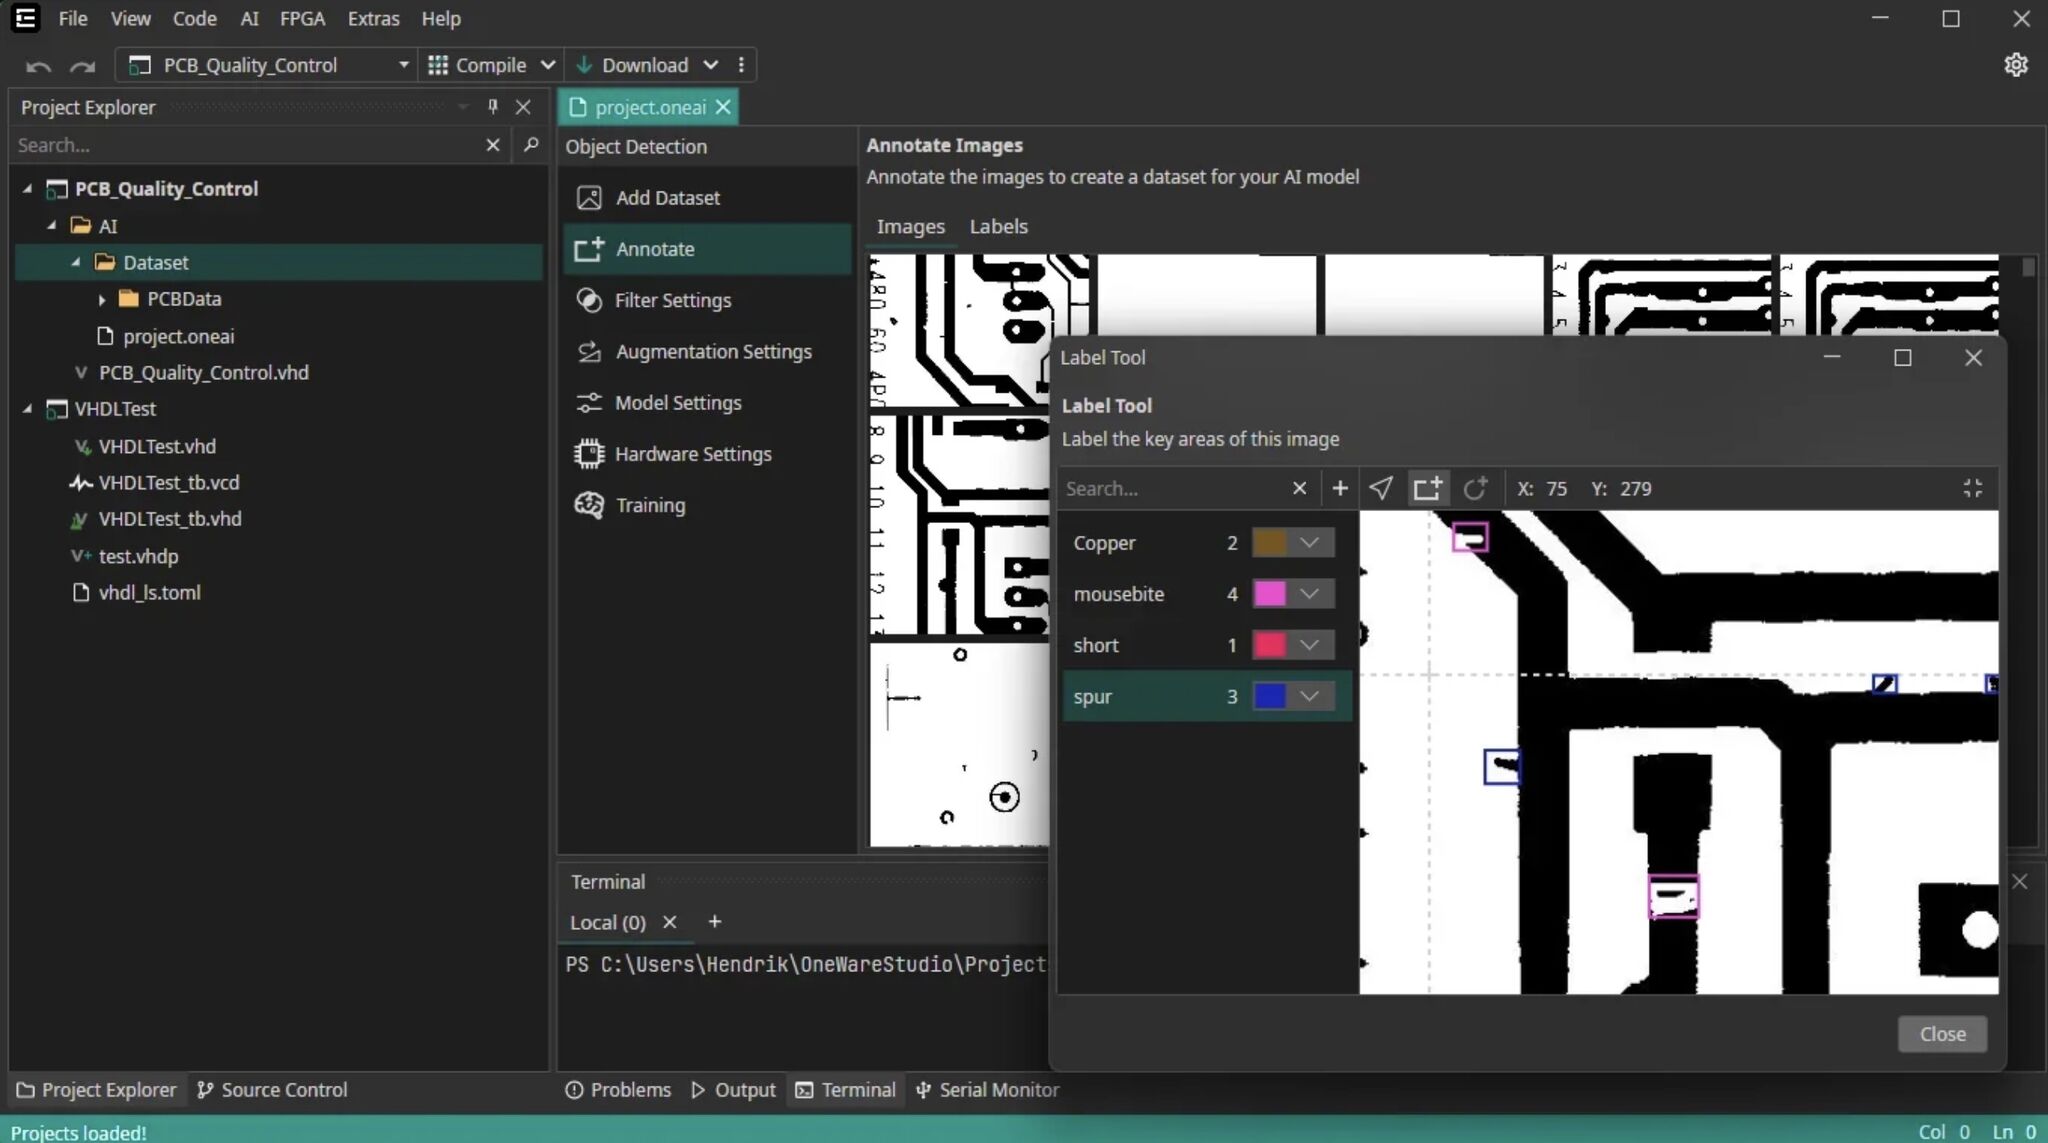Click the Hardware Settings icon
2048x1143 pixels.
click(x=588, y=453)
